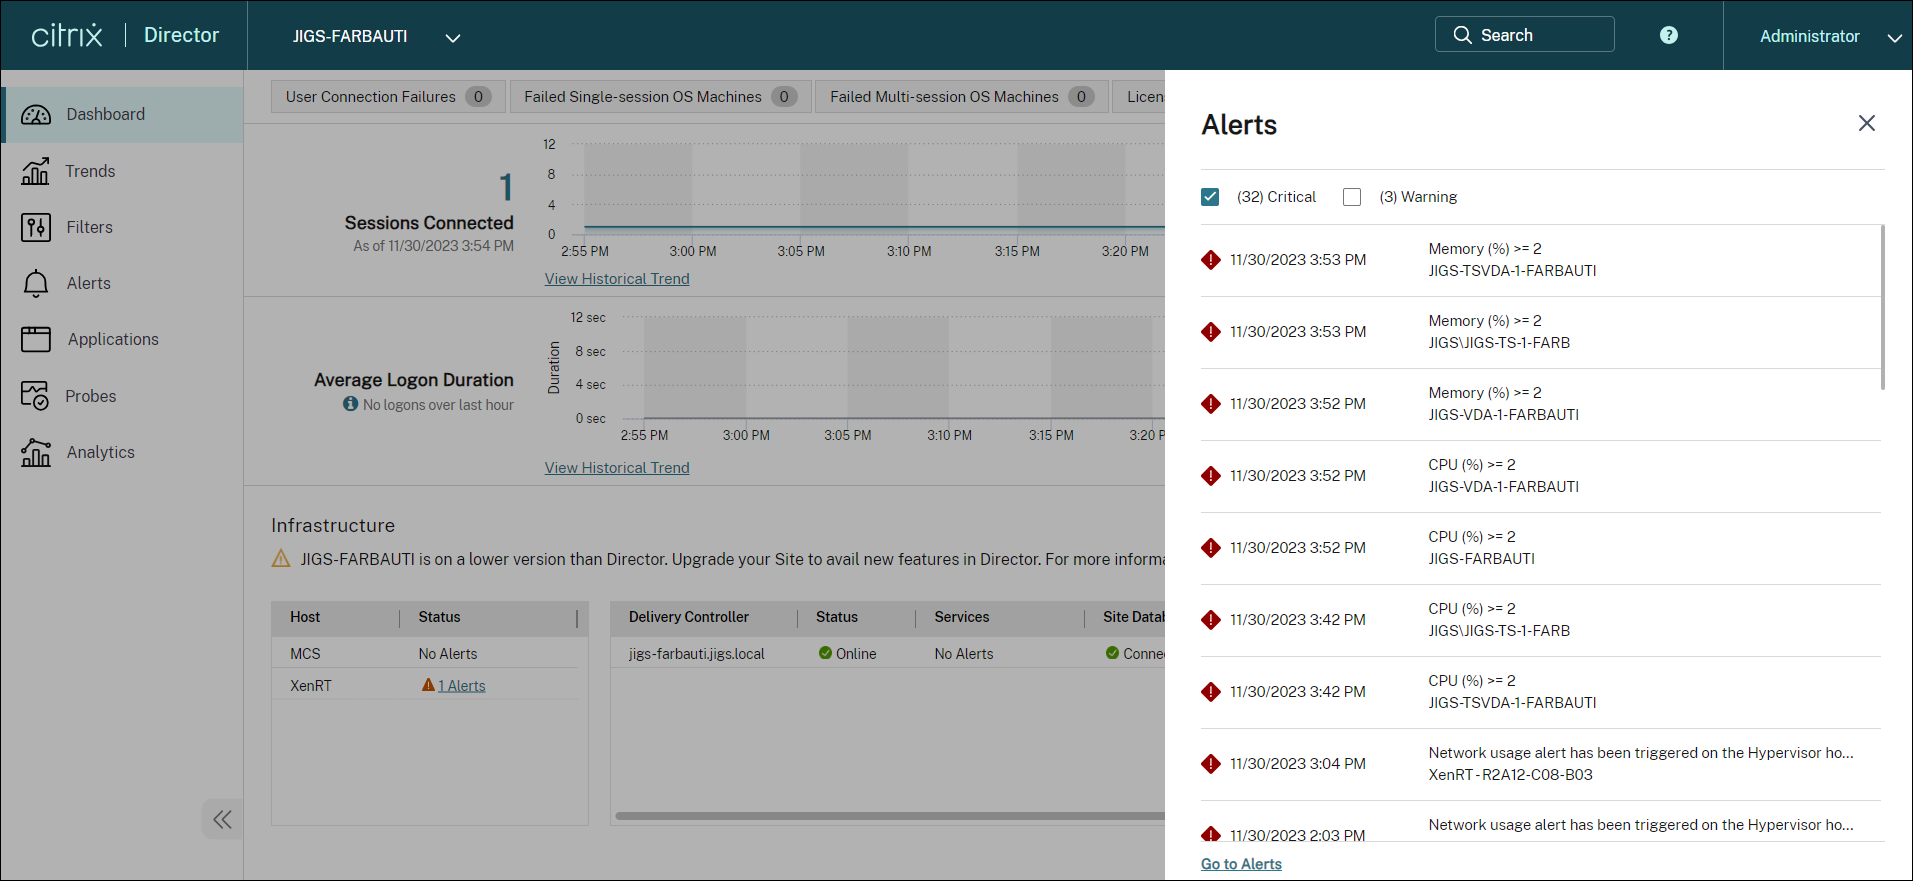
Task: Expand the JIGS-FARBAUTI site dropdown
Action: [x=453, y=38]
